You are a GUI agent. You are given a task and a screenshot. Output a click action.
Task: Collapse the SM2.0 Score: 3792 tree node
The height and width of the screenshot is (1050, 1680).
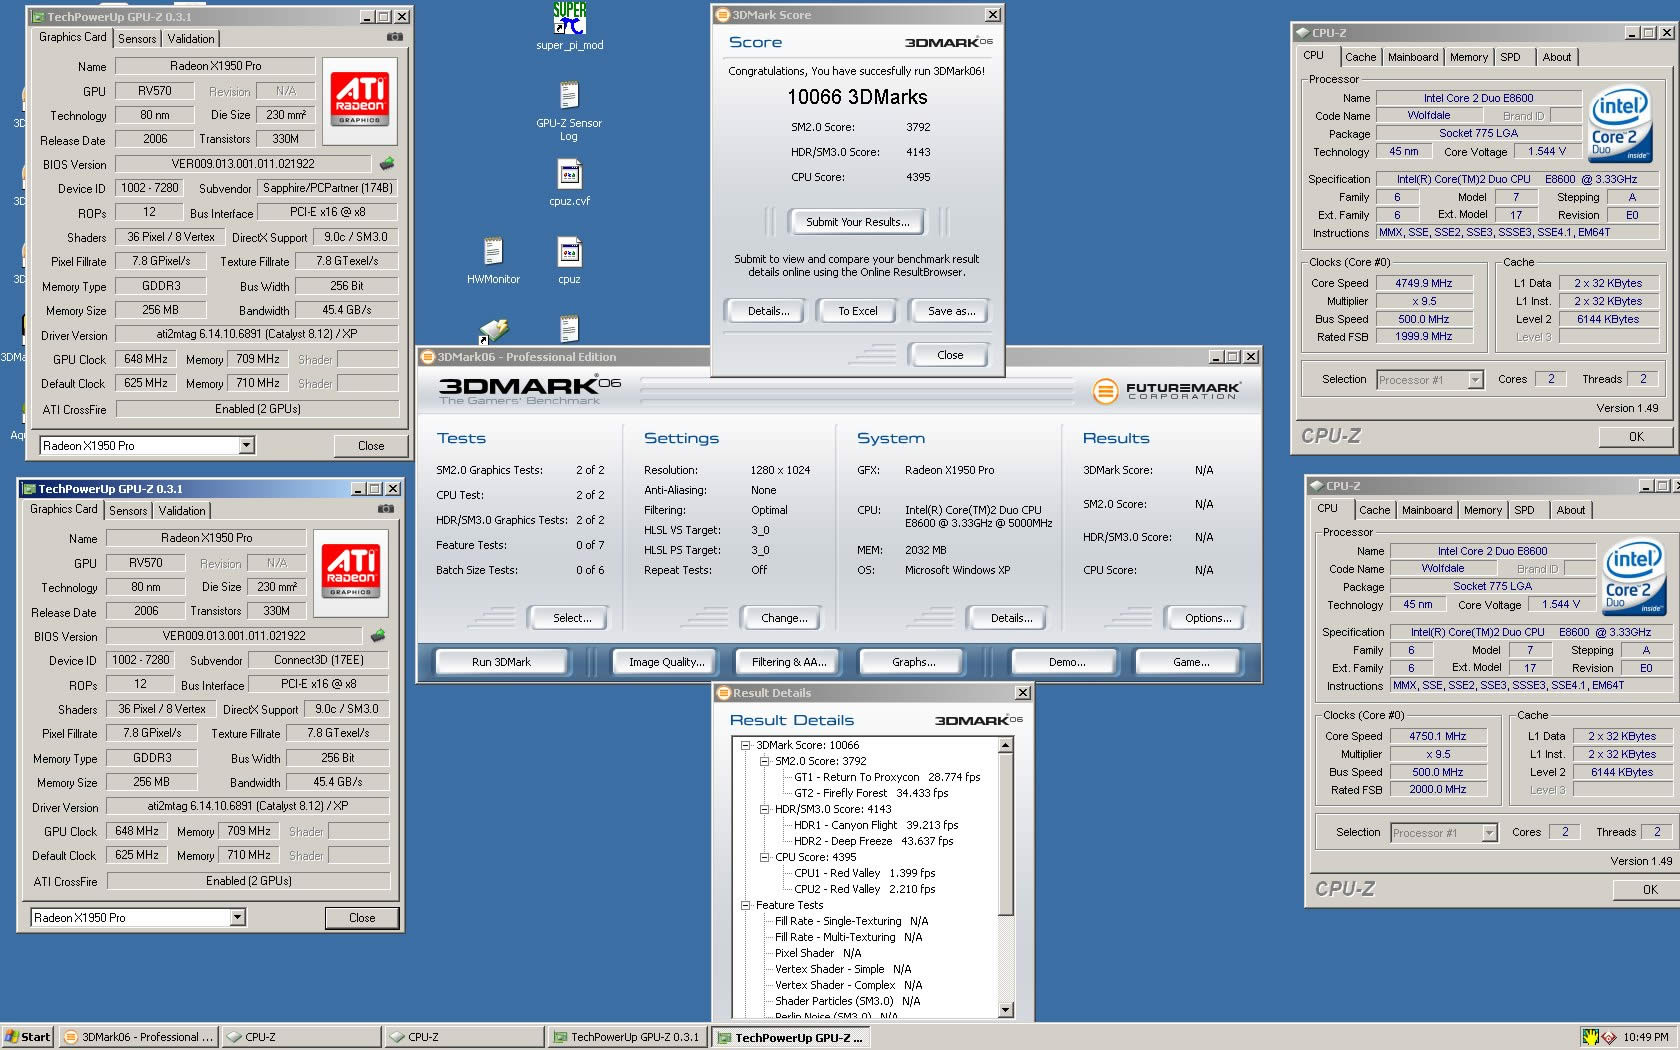pos(764,761)
